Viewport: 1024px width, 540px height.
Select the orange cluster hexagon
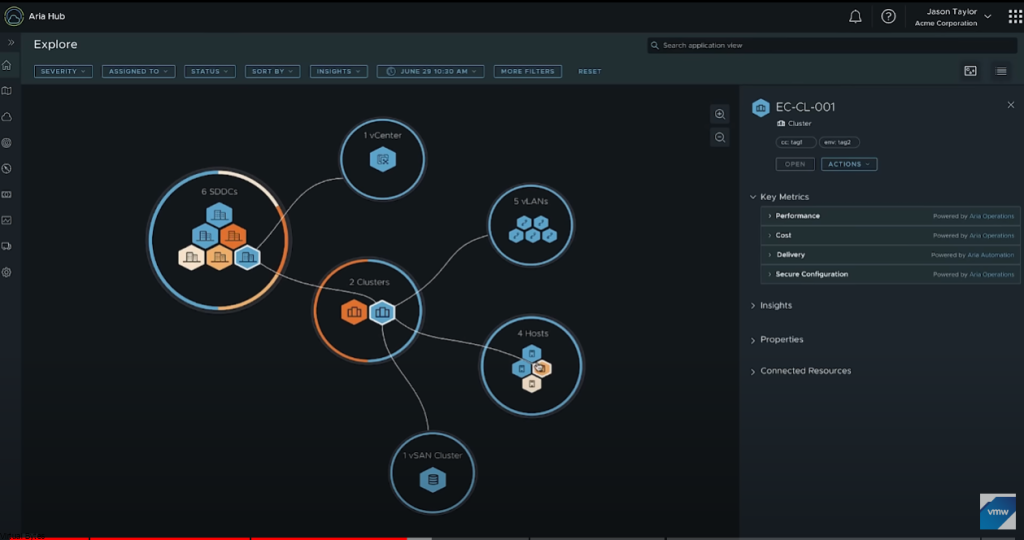tap(354, 312)
